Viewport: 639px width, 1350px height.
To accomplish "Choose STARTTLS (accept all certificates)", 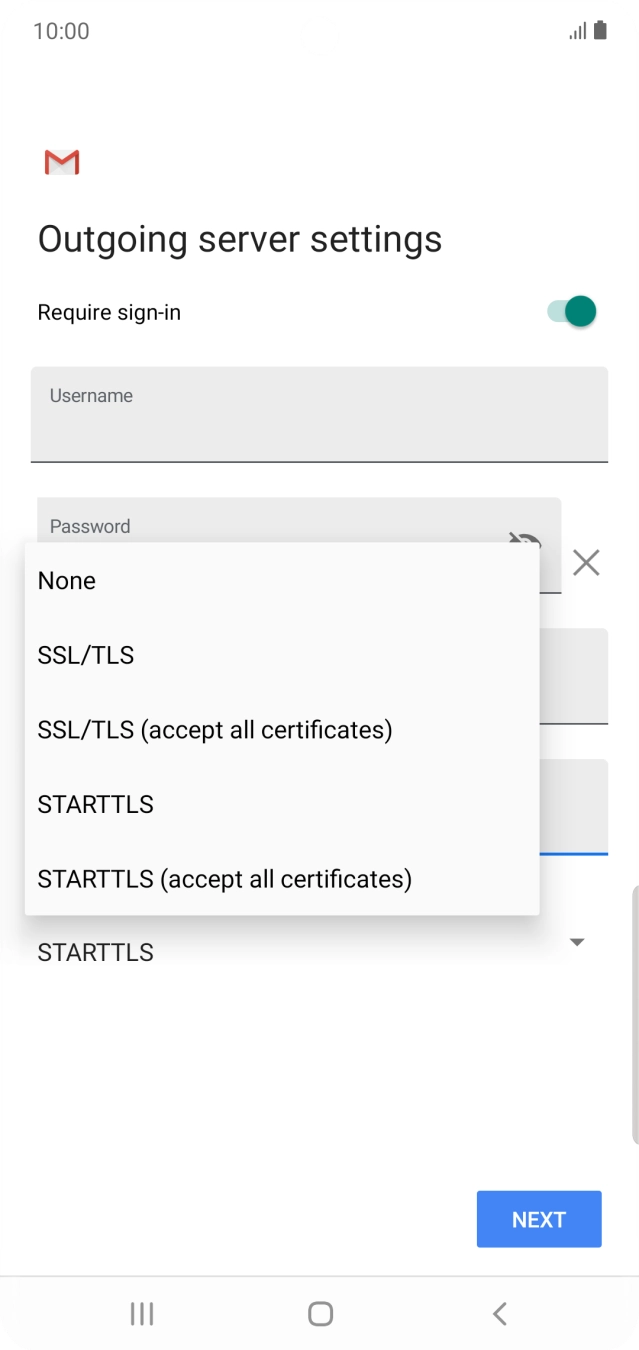I will 224,879.
